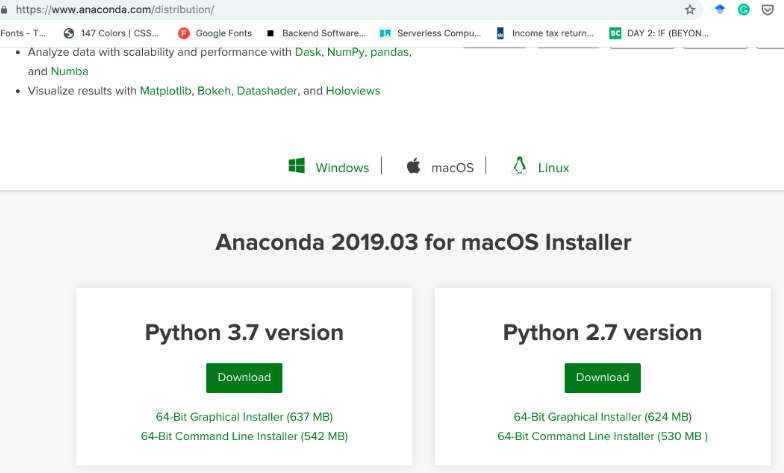Click the Linux penguin icon

click(x=520, y=166)
